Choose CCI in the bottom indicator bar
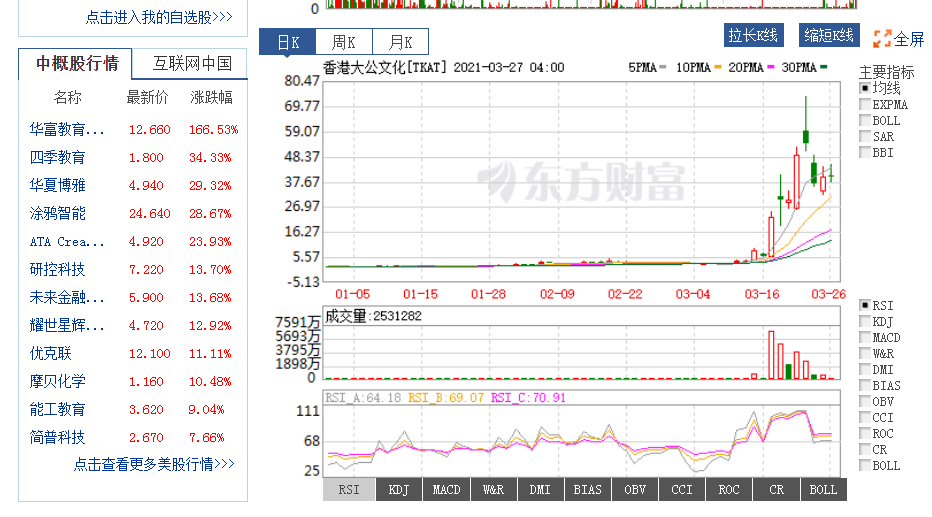932x517 pixels. [x=682, y=490]
